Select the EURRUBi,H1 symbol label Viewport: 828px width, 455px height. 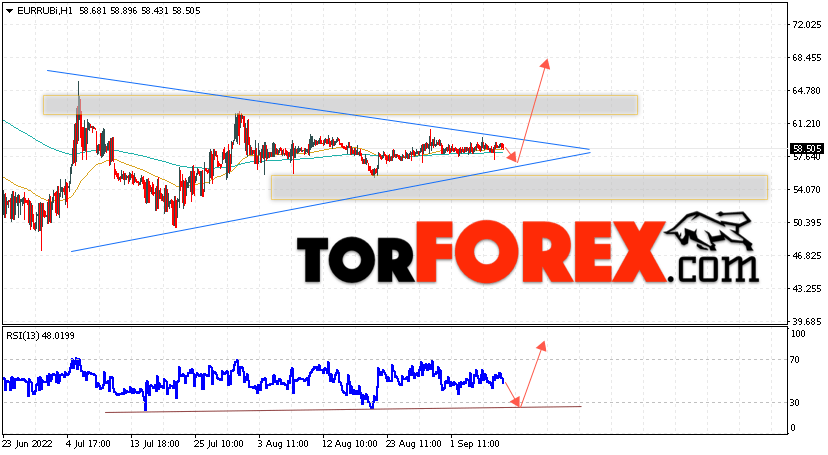pos(45,11)
